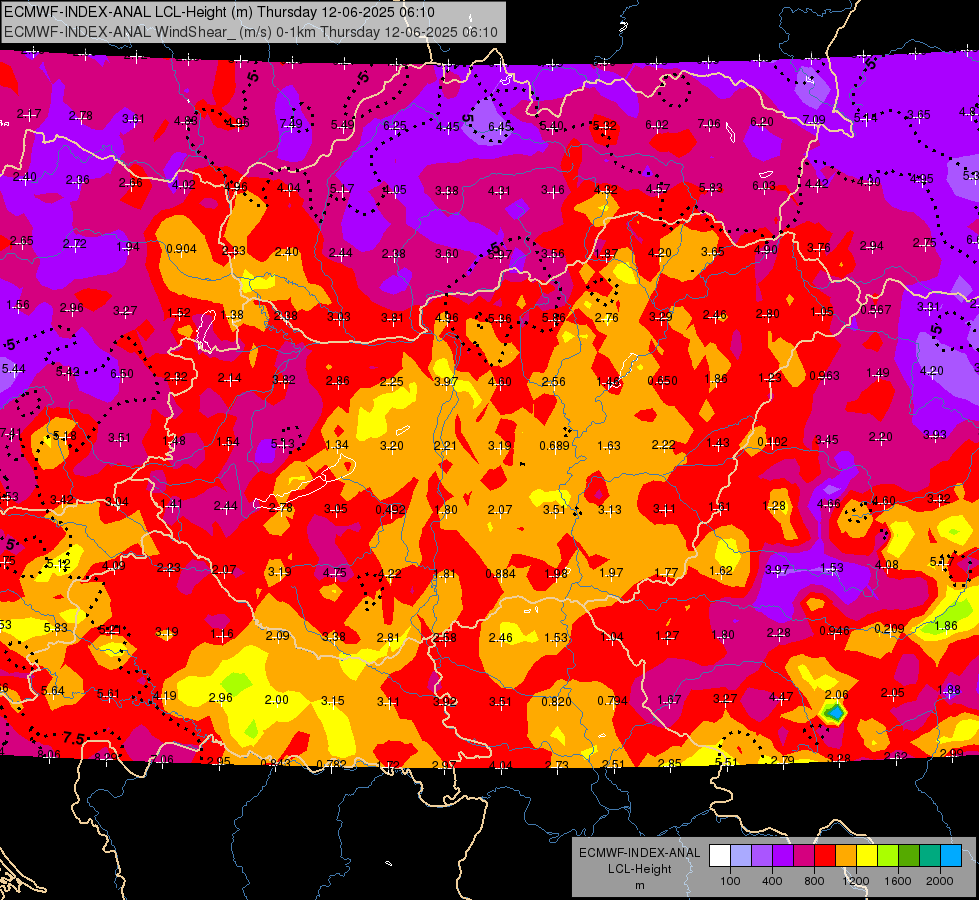Click the wind shear value 0.209
979x900 pixels.
889,628
